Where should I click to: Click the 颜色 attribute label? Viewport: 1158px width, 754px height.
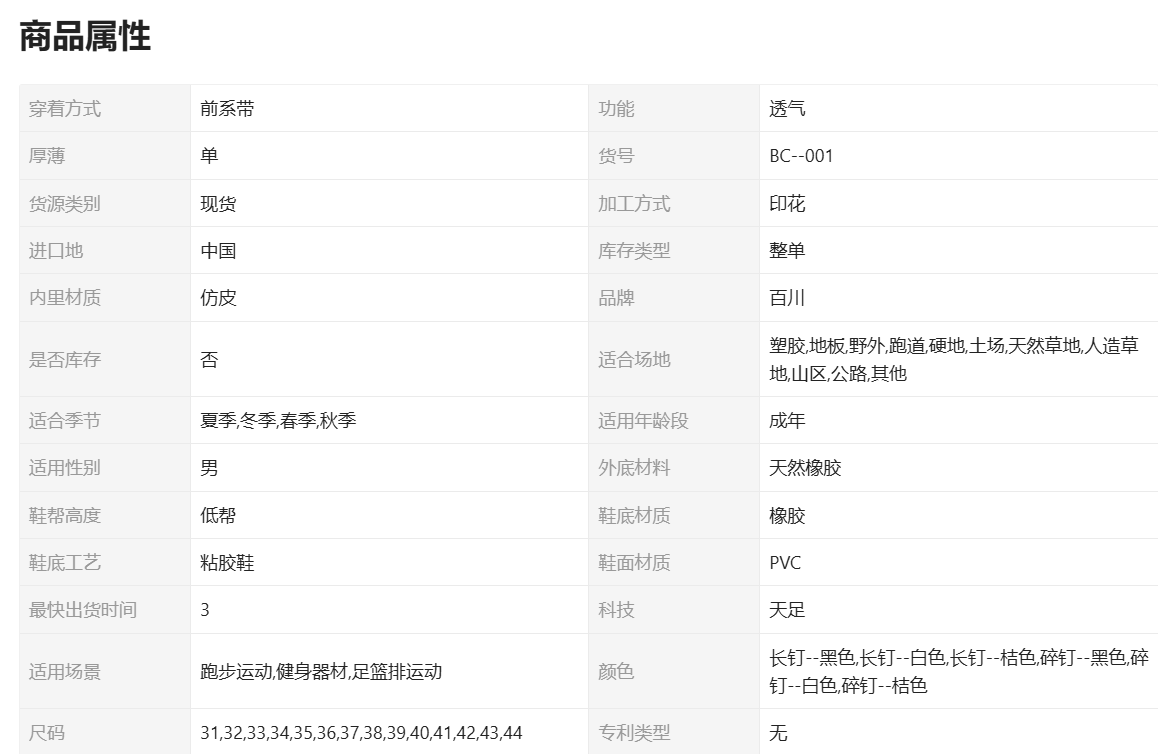coord(616,672)
